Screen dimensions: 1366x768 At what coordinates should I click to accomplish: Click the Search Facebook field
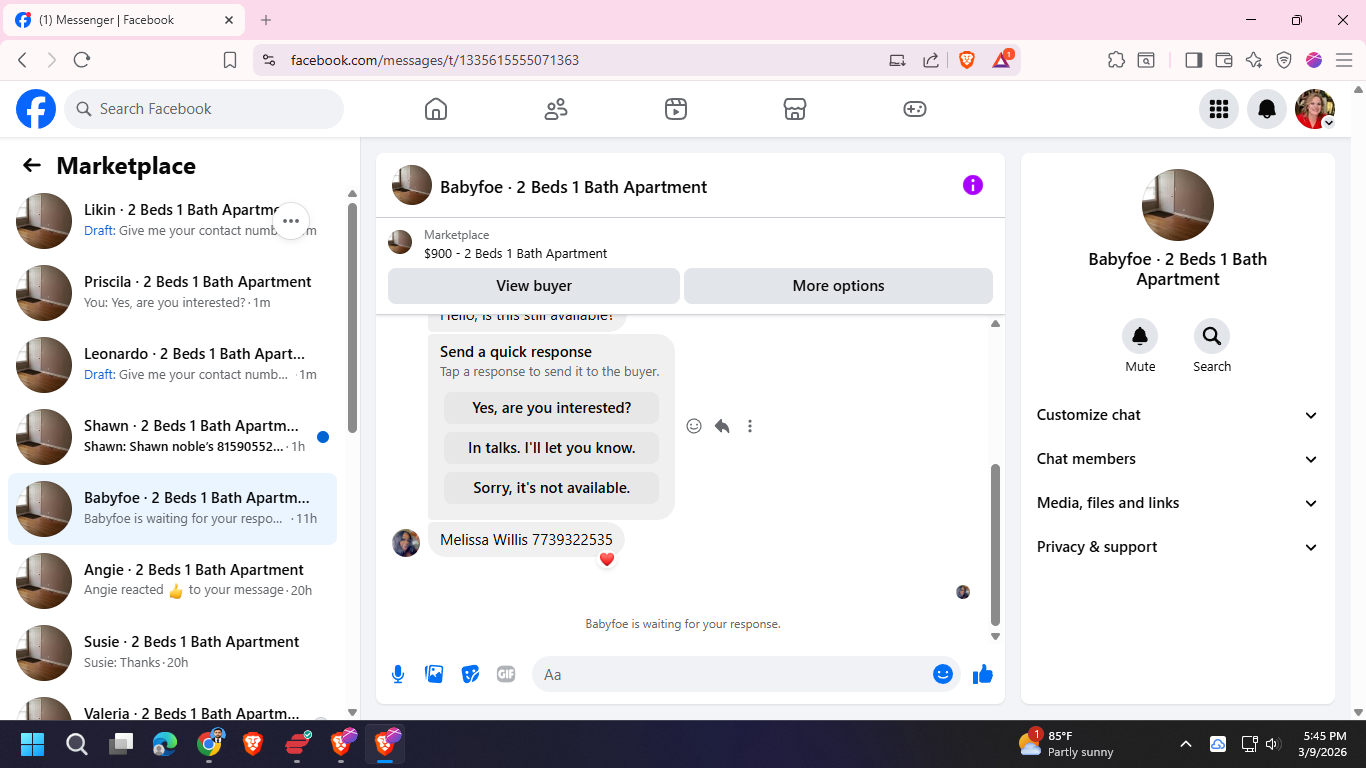pos(204,109)
